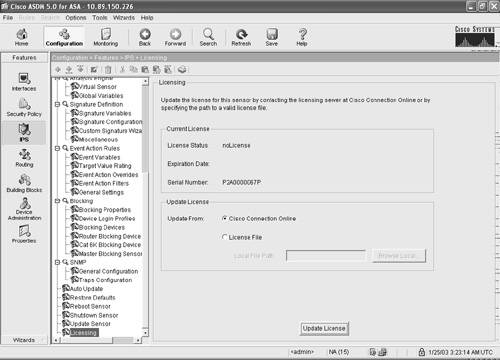Open the Building Blocks feature

(x=24, y=183)
